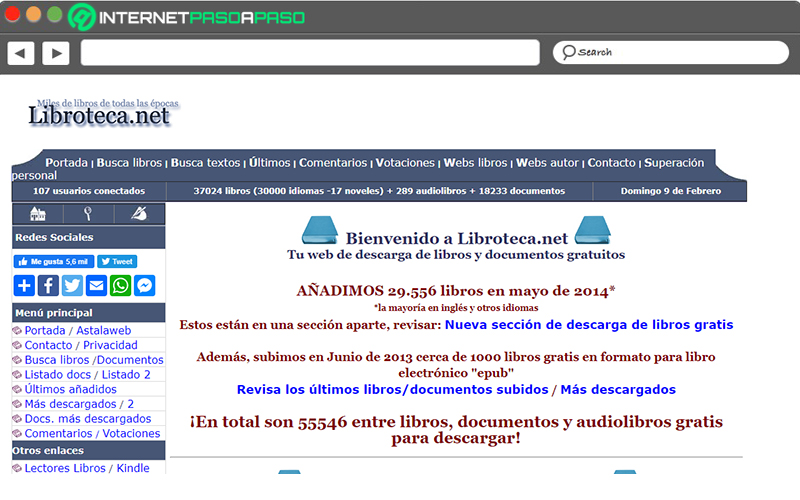This screenshot has height=500, width=800.
Task: Open Revisa los últimos libros/documentos subidos link
Action: tap(392, 390)
